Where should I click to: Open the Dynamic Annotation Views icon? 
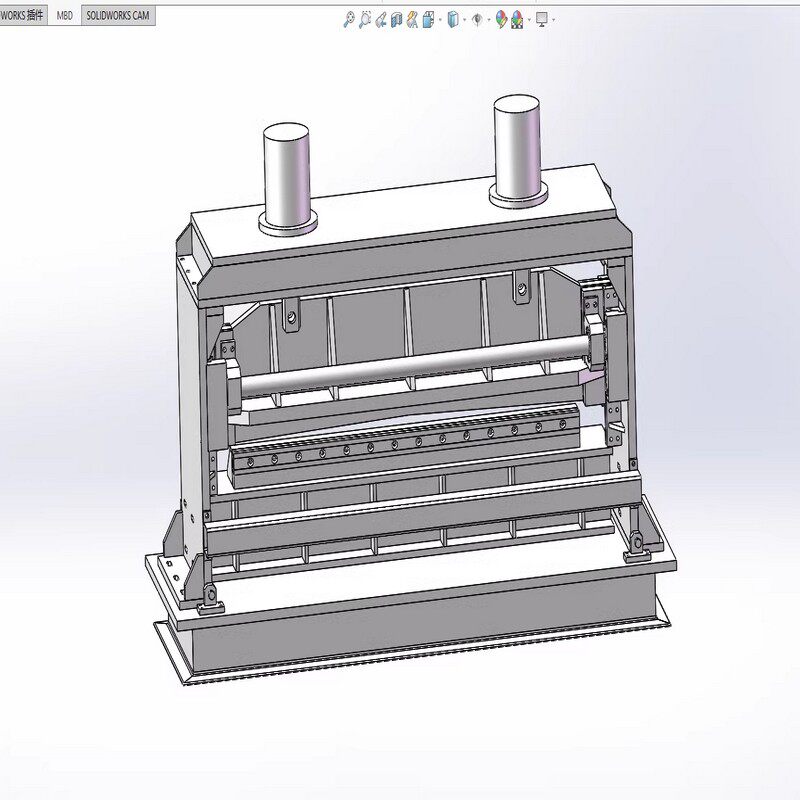click(x=412, y=20)
